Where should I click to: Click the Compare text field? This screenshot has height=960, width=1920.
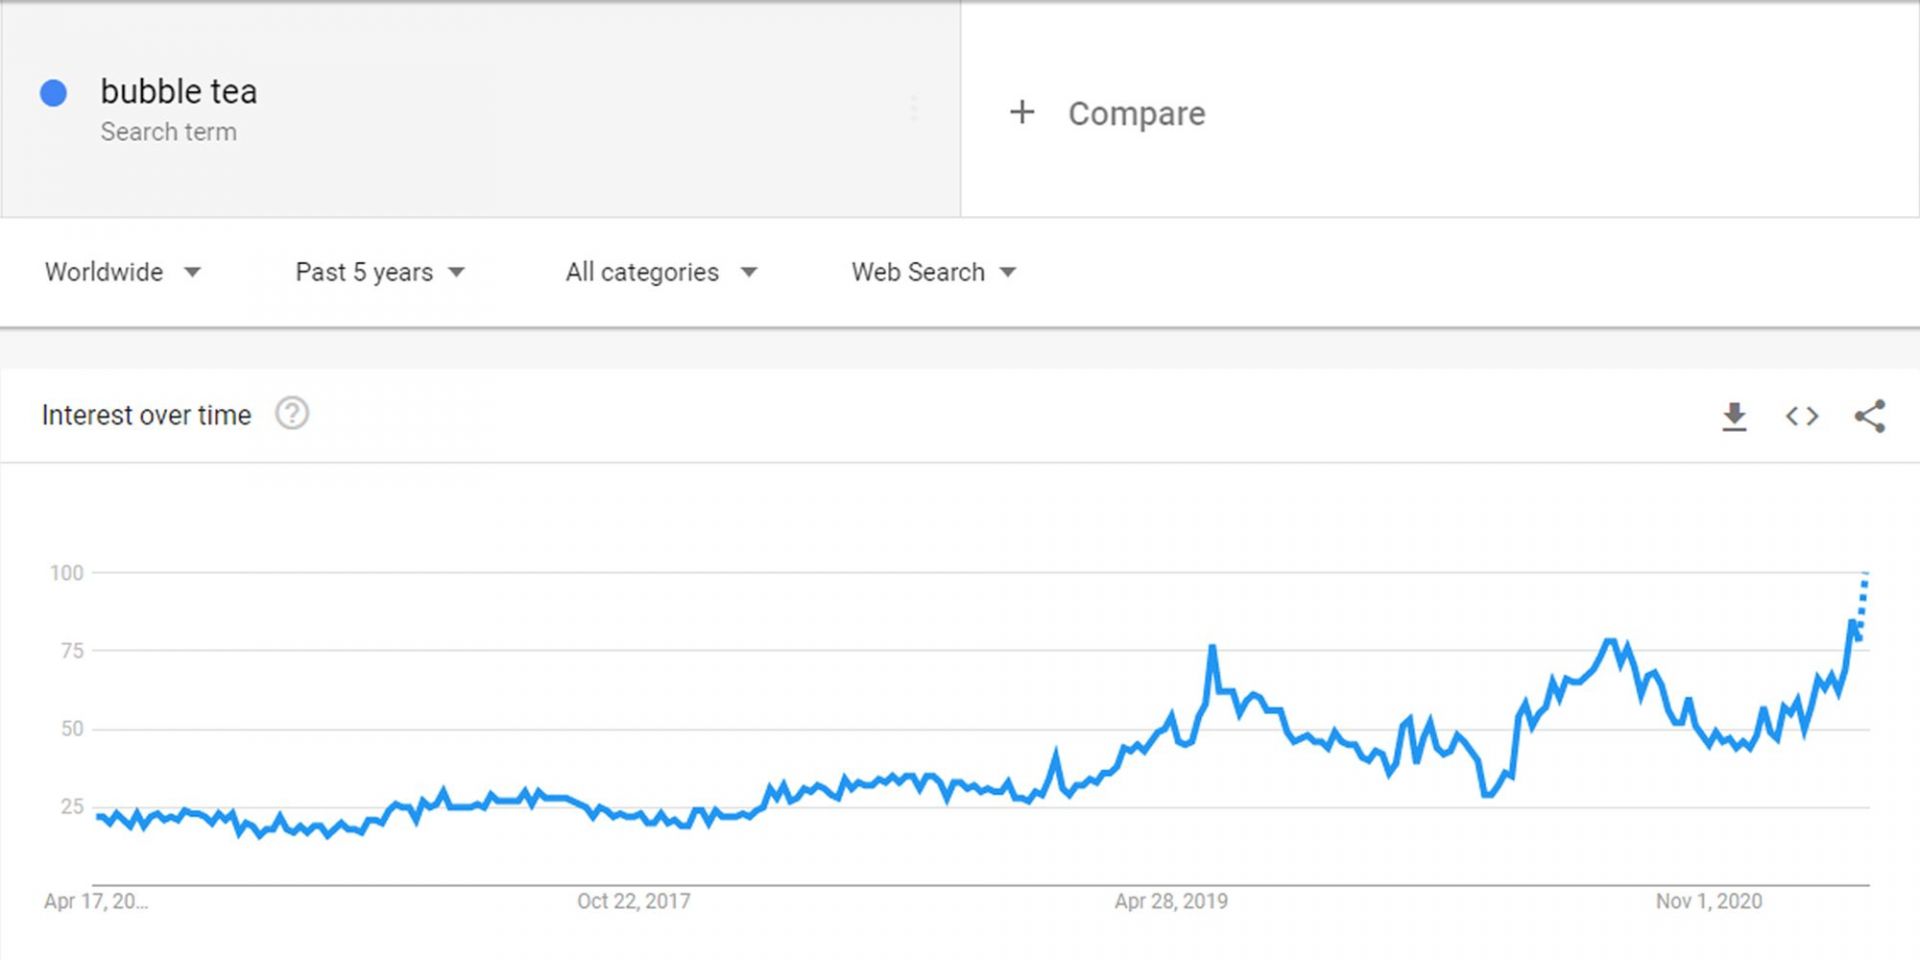1136,114
